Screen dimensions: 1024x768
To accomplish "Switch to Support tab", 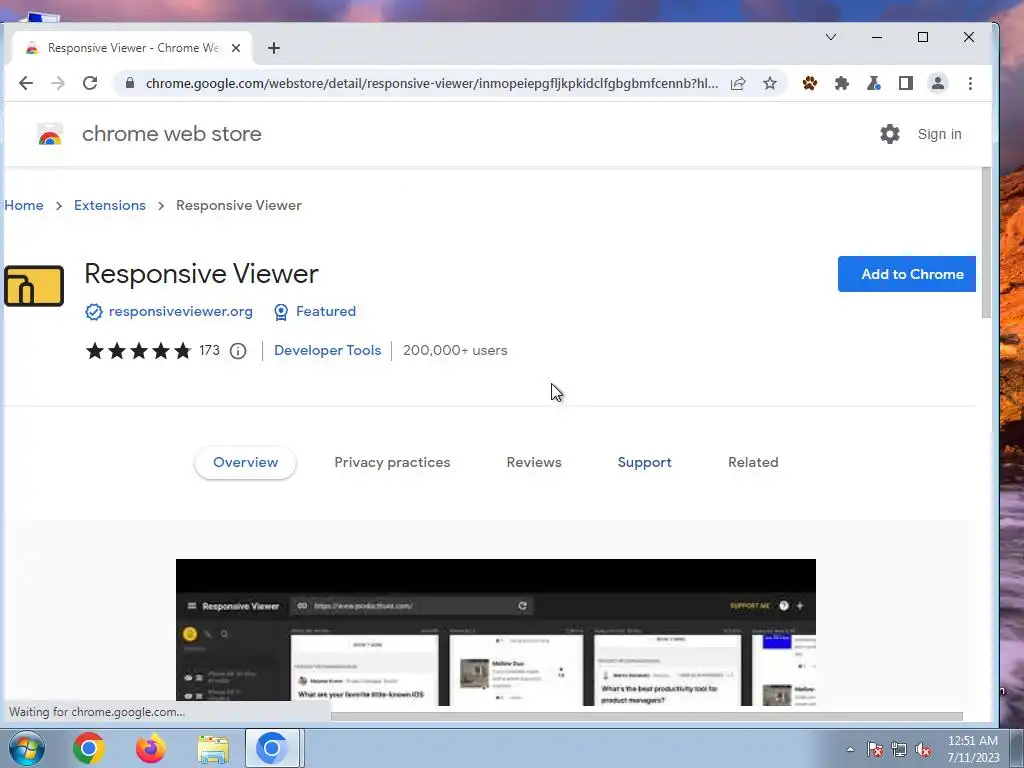I will 645,462.
